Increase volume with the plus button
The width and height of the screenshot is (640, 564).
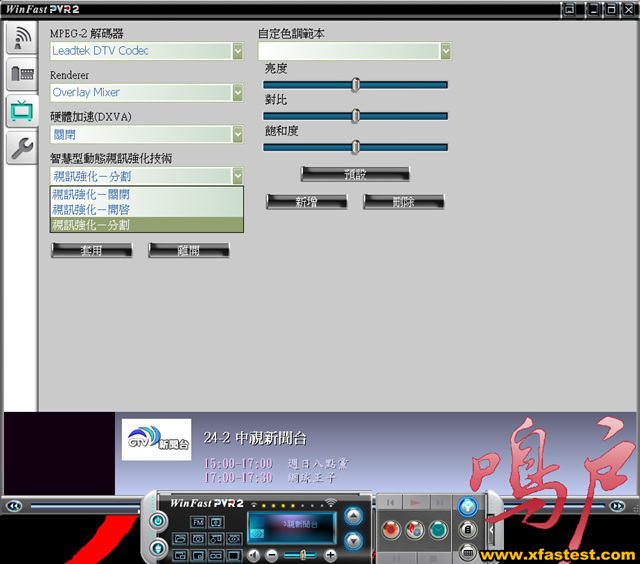(331, 555)
